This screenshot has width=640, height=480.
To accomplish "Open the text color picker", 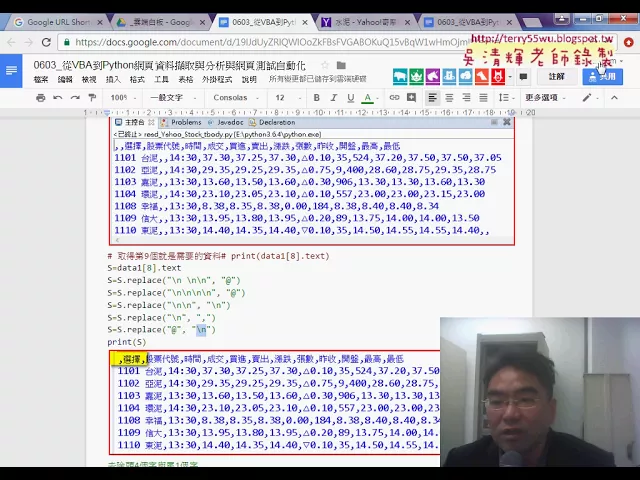I will (370, 98).
